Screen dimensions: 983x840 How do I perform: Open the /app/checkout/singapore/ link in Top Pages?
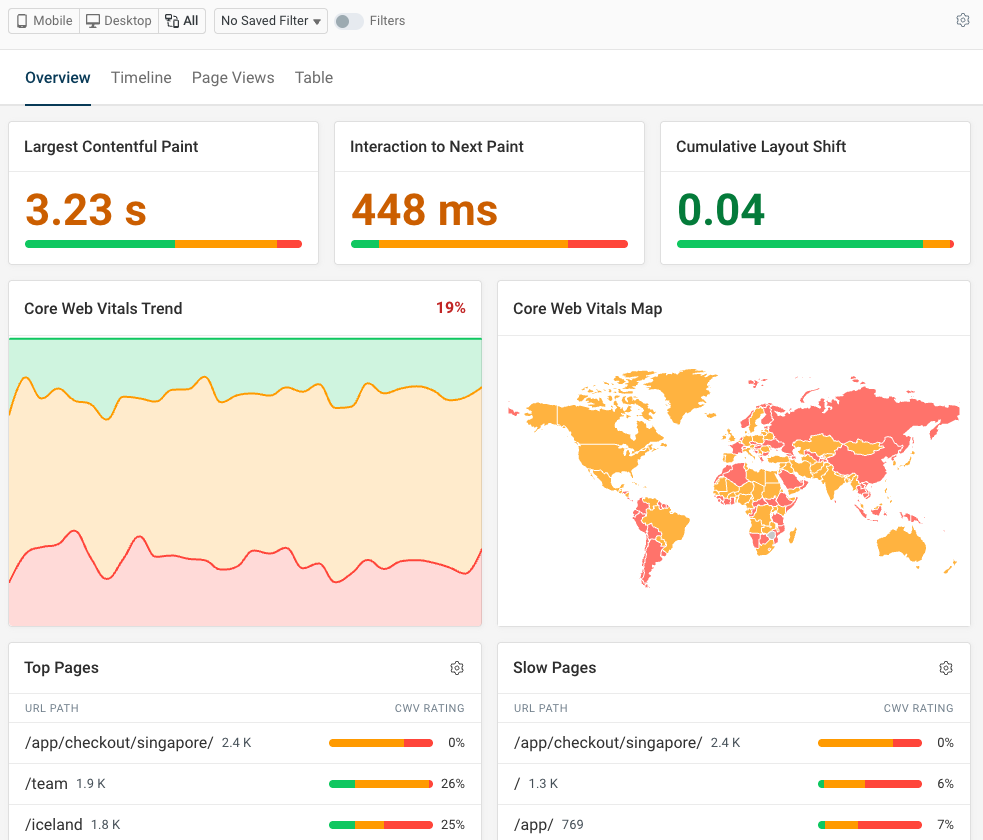pos(117,742)
